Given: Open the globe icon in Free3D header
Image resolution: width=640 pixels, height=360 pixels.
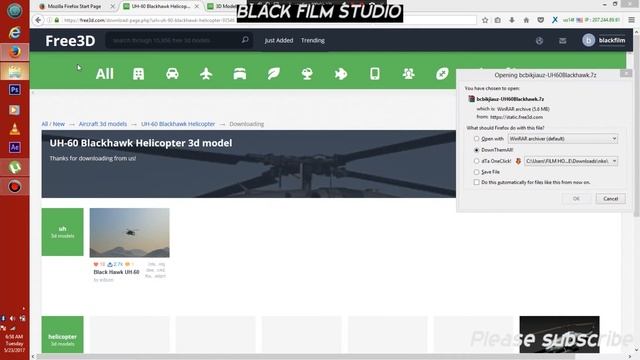Looking at the screenshot, I should (x=539, y=40).
